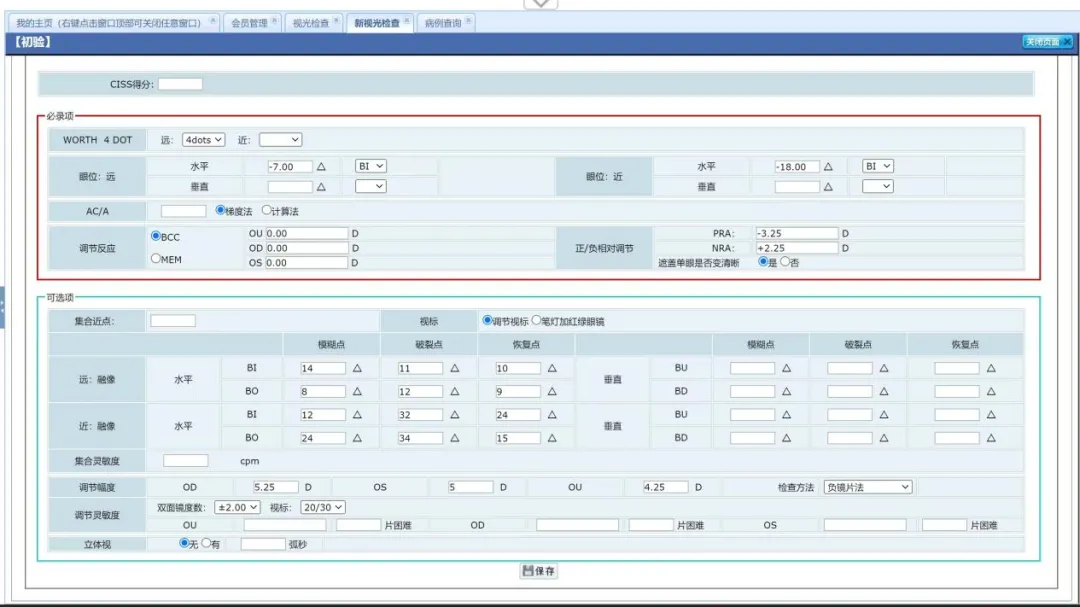This screenshot has width=1080, height=607.
Task: Open the 会员管理 tab
Action: click(249, 23)
